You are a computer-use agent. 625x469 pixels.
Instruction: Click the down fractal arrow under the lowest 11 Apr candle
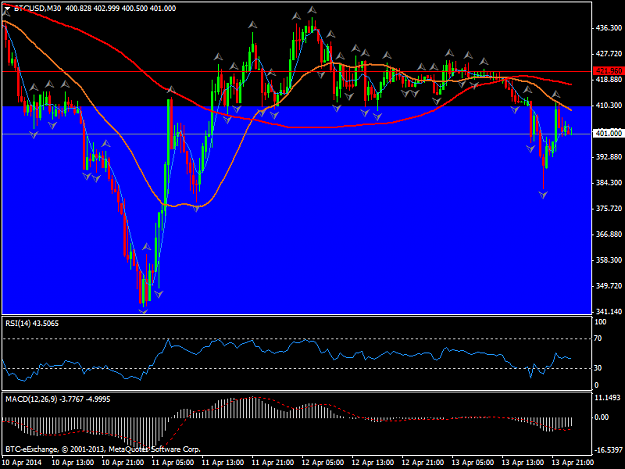[x=143, y=311]
